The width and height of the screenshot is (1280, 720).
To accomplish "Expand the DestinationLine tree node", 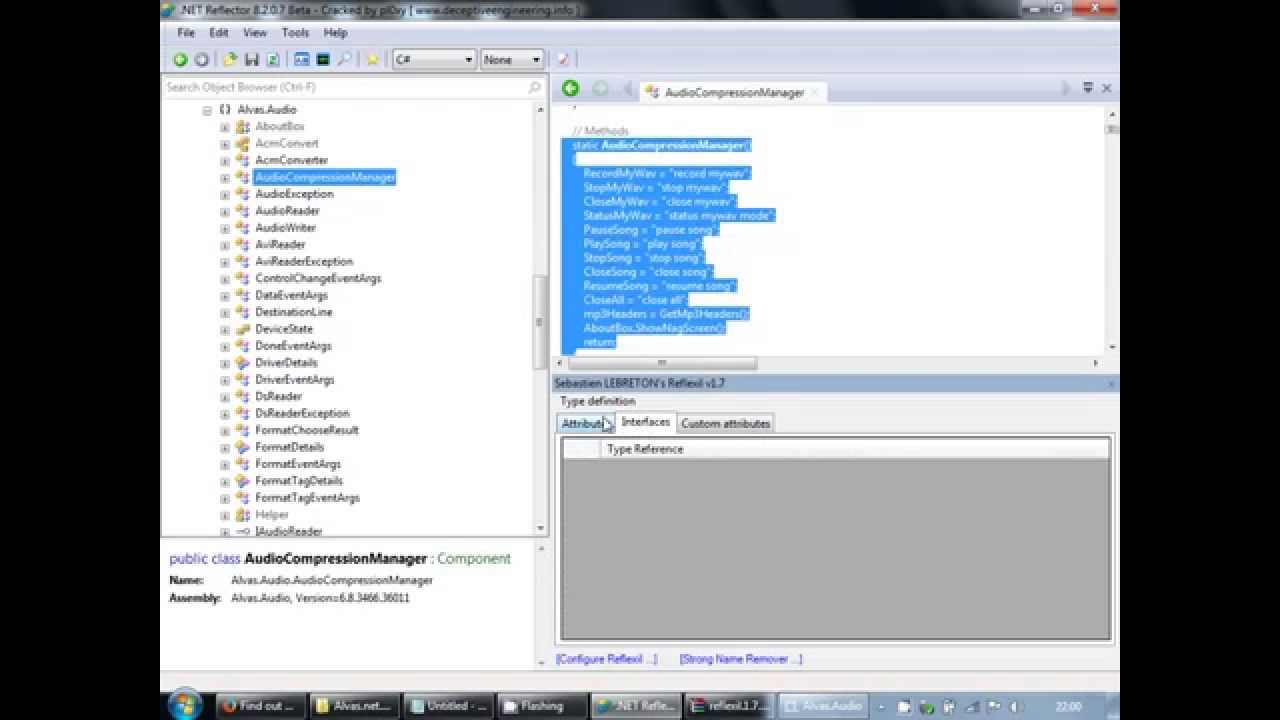I will pos(225,313).
